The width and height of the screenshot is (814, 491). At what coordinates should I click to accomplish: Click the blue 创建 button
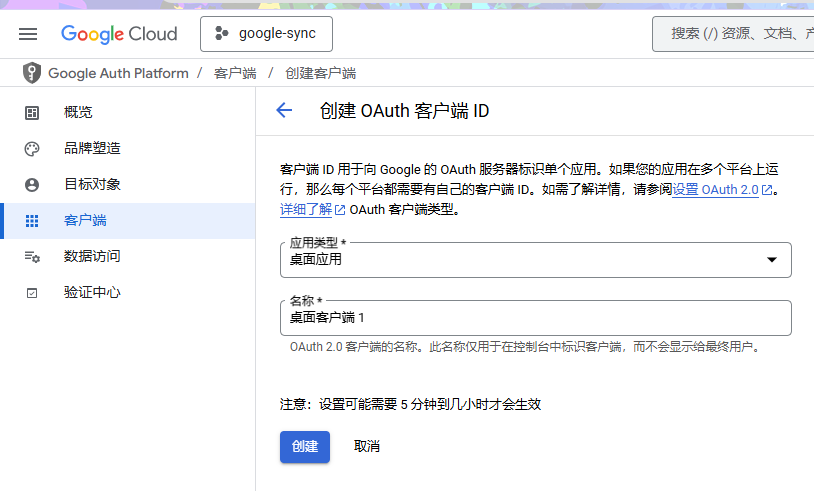pyautogui.click(x=305, y=447)
